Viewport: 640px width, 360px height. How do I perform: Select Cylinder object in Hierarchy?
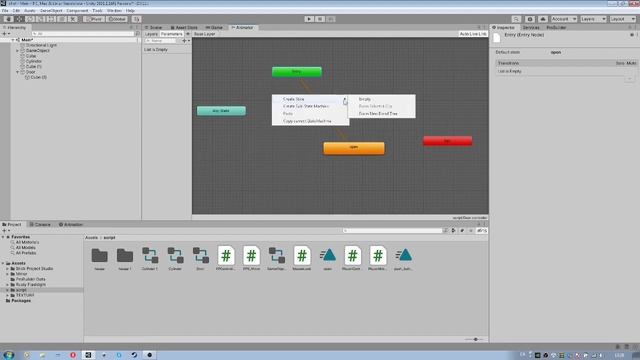pyautogui.click(x=33, y=61)
